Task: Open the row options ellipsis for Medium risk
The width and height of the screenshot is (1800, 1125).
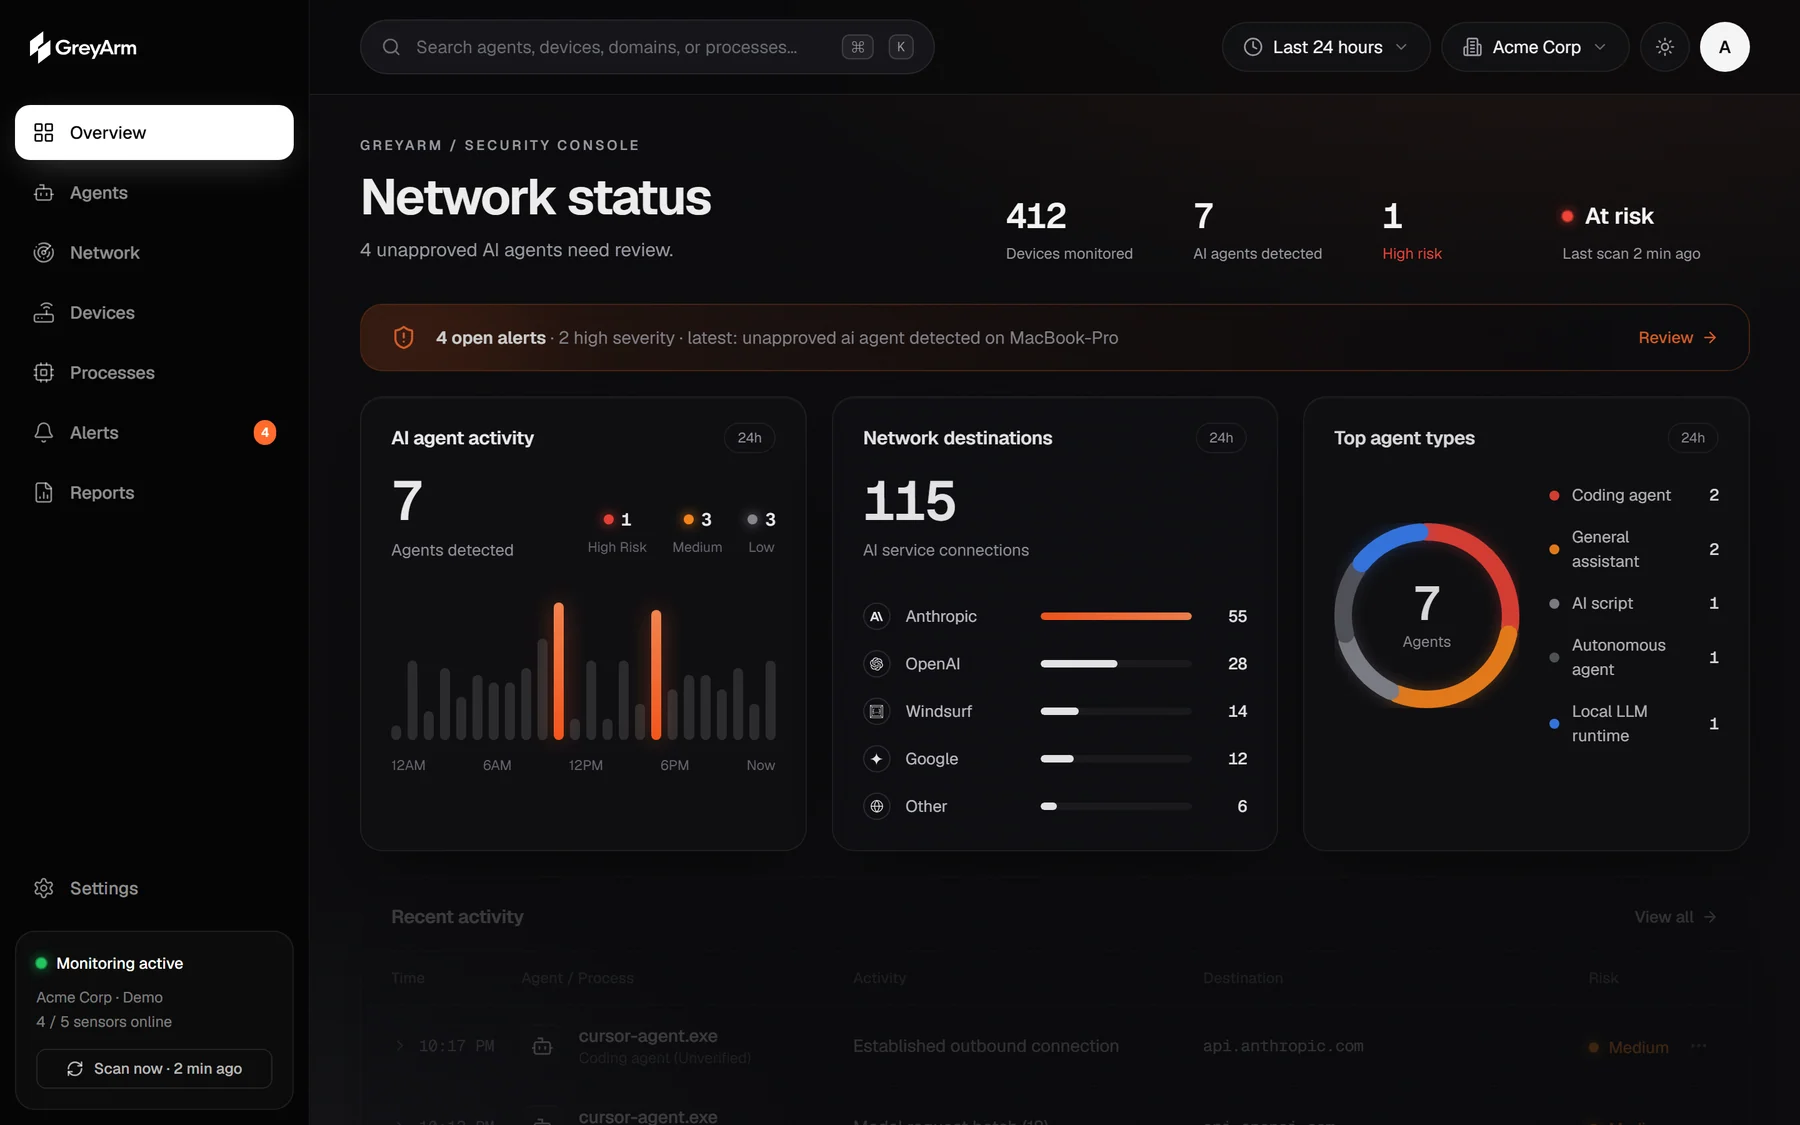Action: point(1698,1046)
